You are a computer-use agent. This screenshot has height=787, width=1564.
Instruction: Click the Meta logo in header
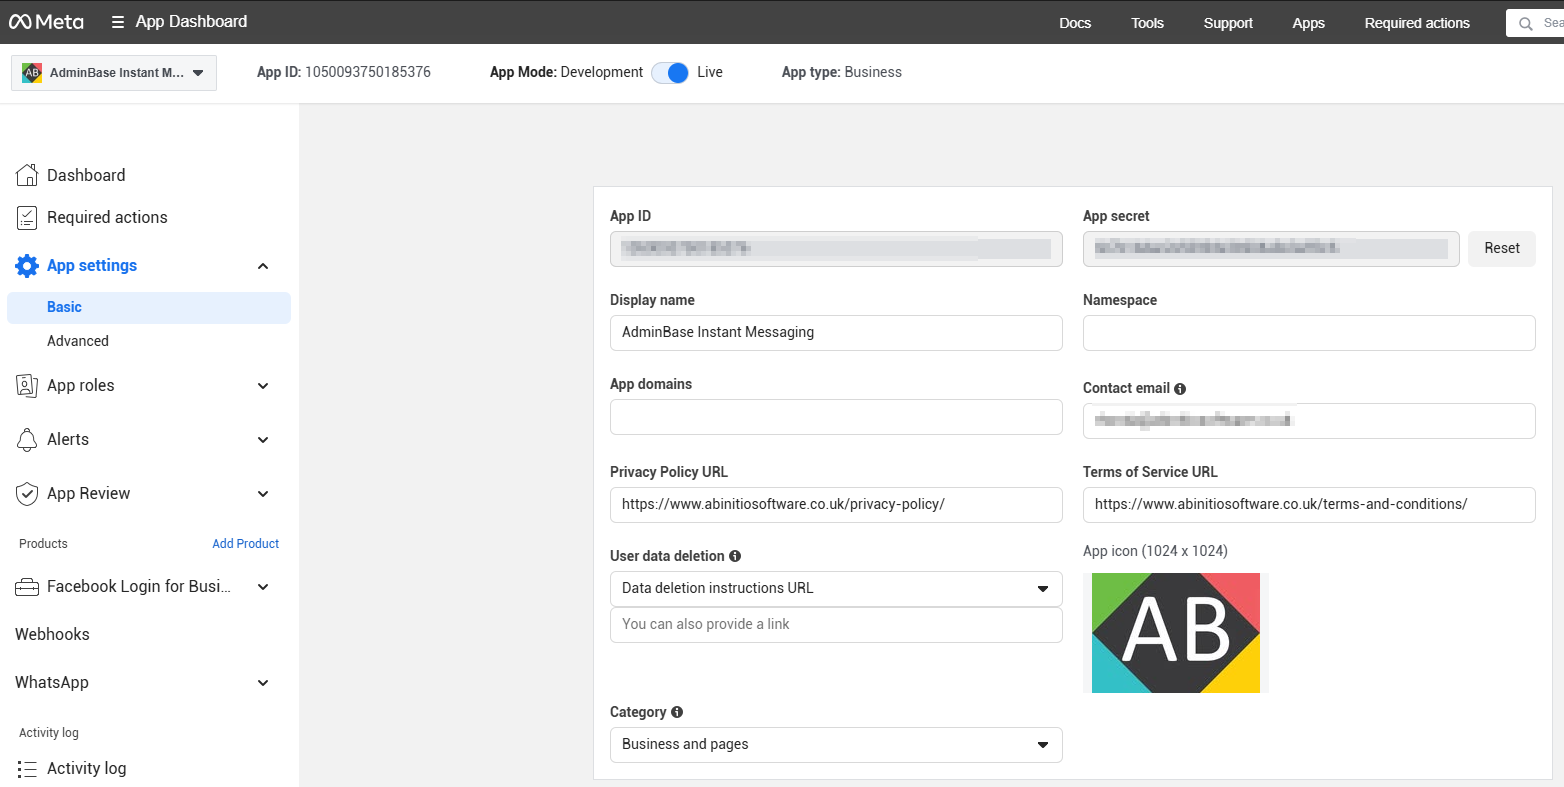(46, 22)
